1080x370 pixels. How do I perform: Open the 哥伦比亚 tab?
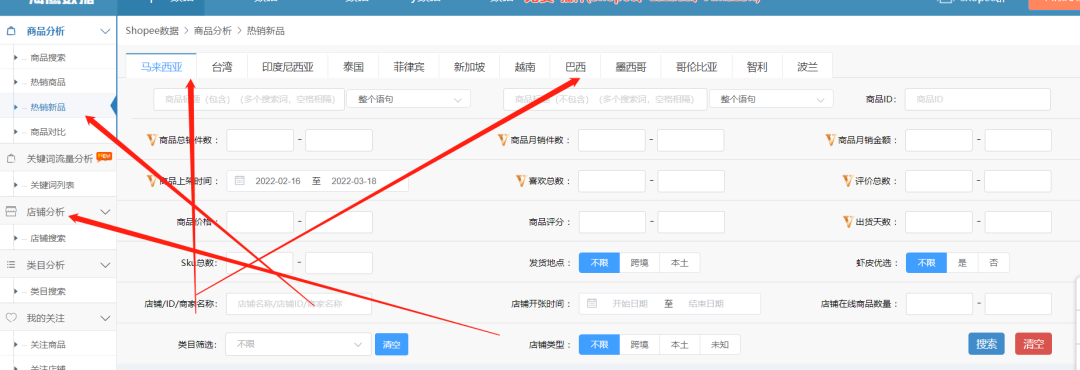tap(696, 67)
